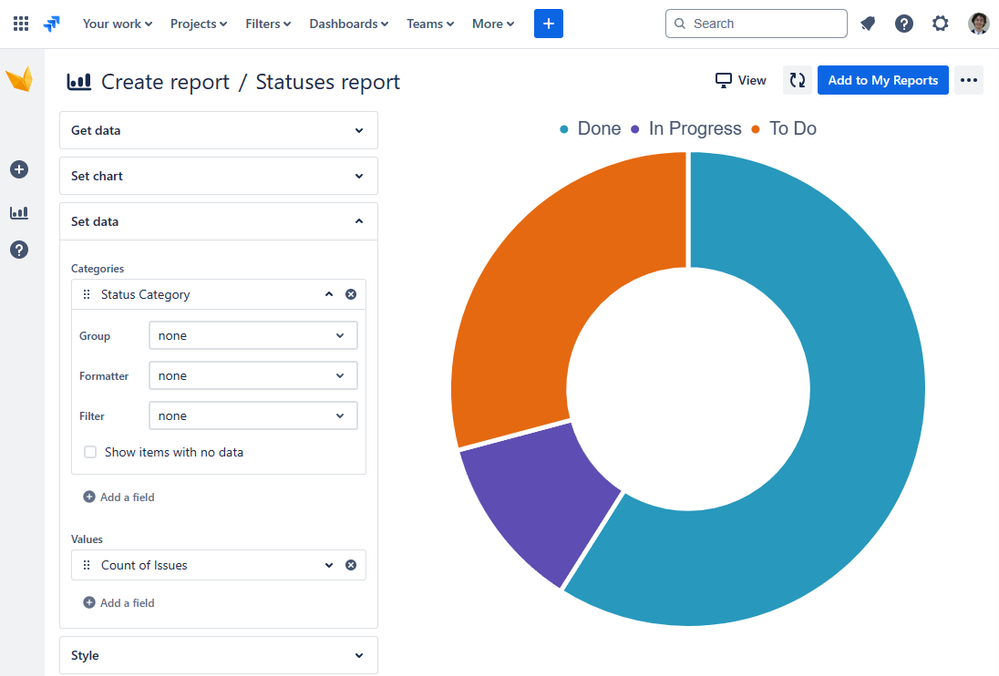Open settings gear icon
Viewport: 999px width, 676px height.
[940, 24]
